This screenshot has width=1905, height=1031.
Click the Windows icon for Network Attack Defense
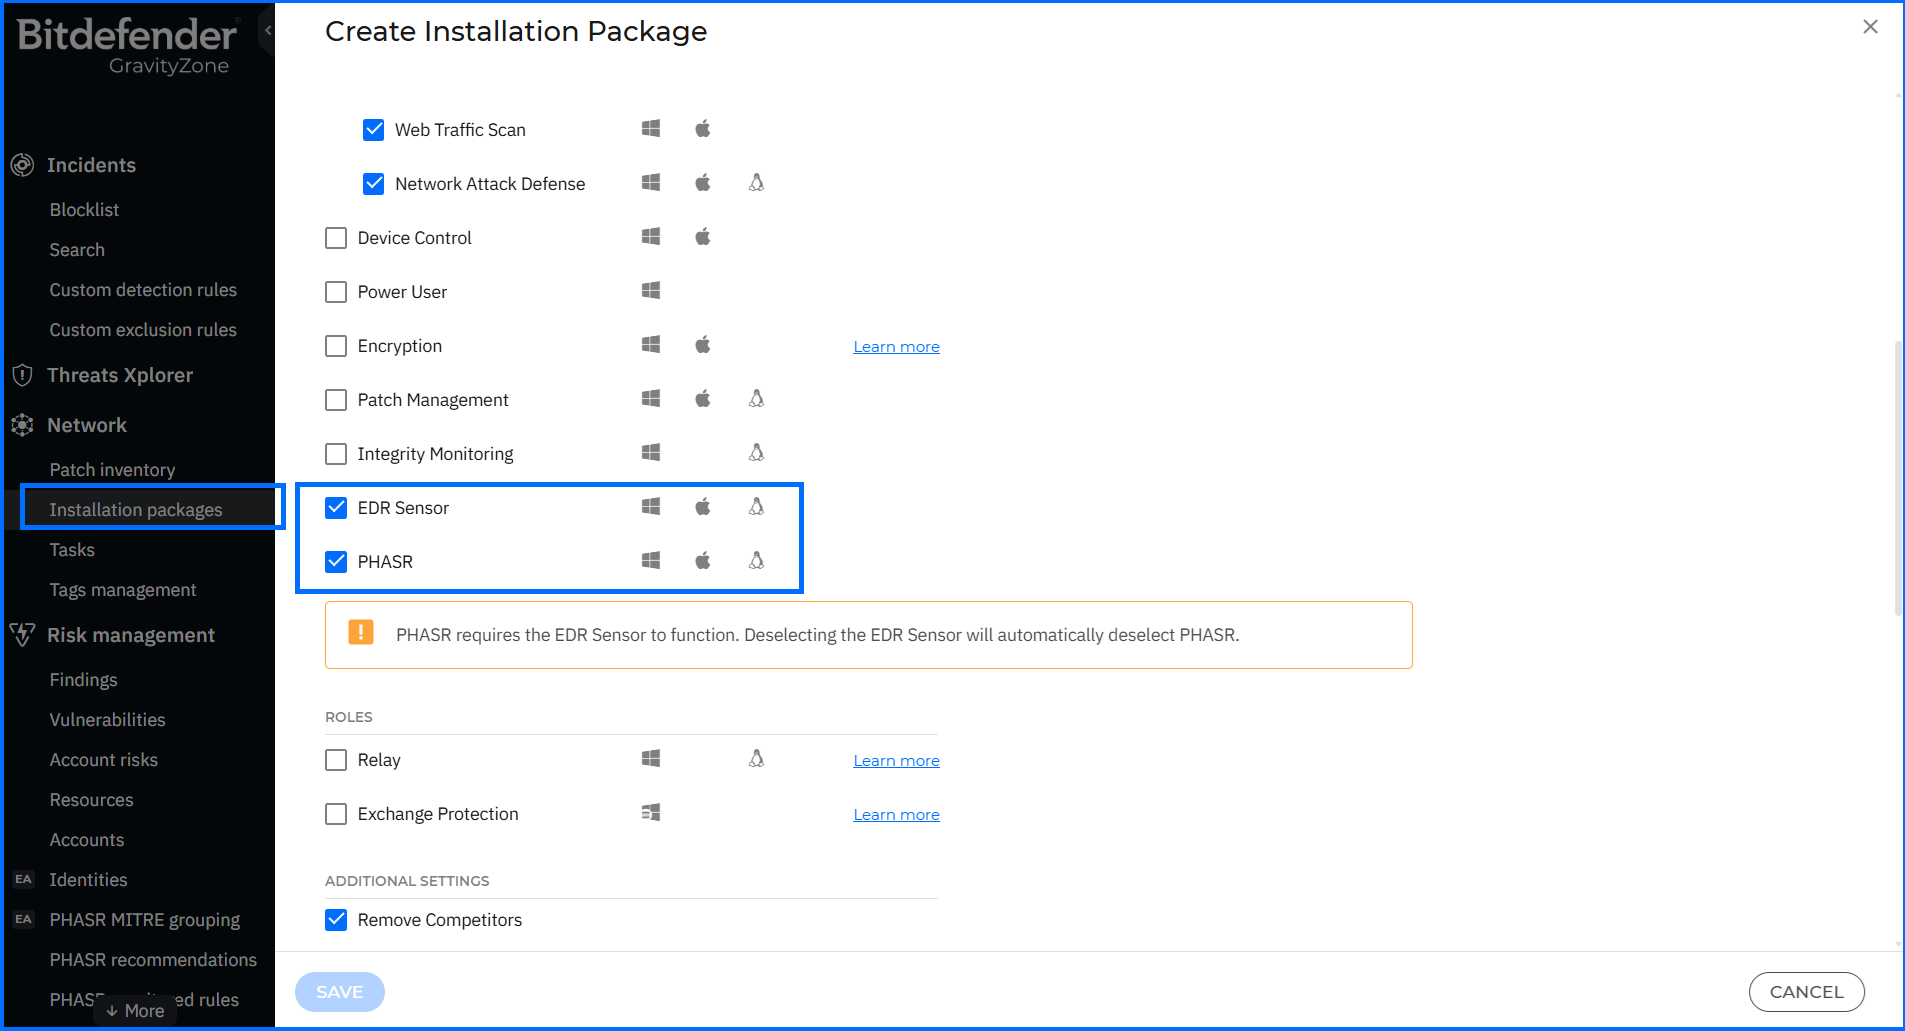click(x=651, y=183)
